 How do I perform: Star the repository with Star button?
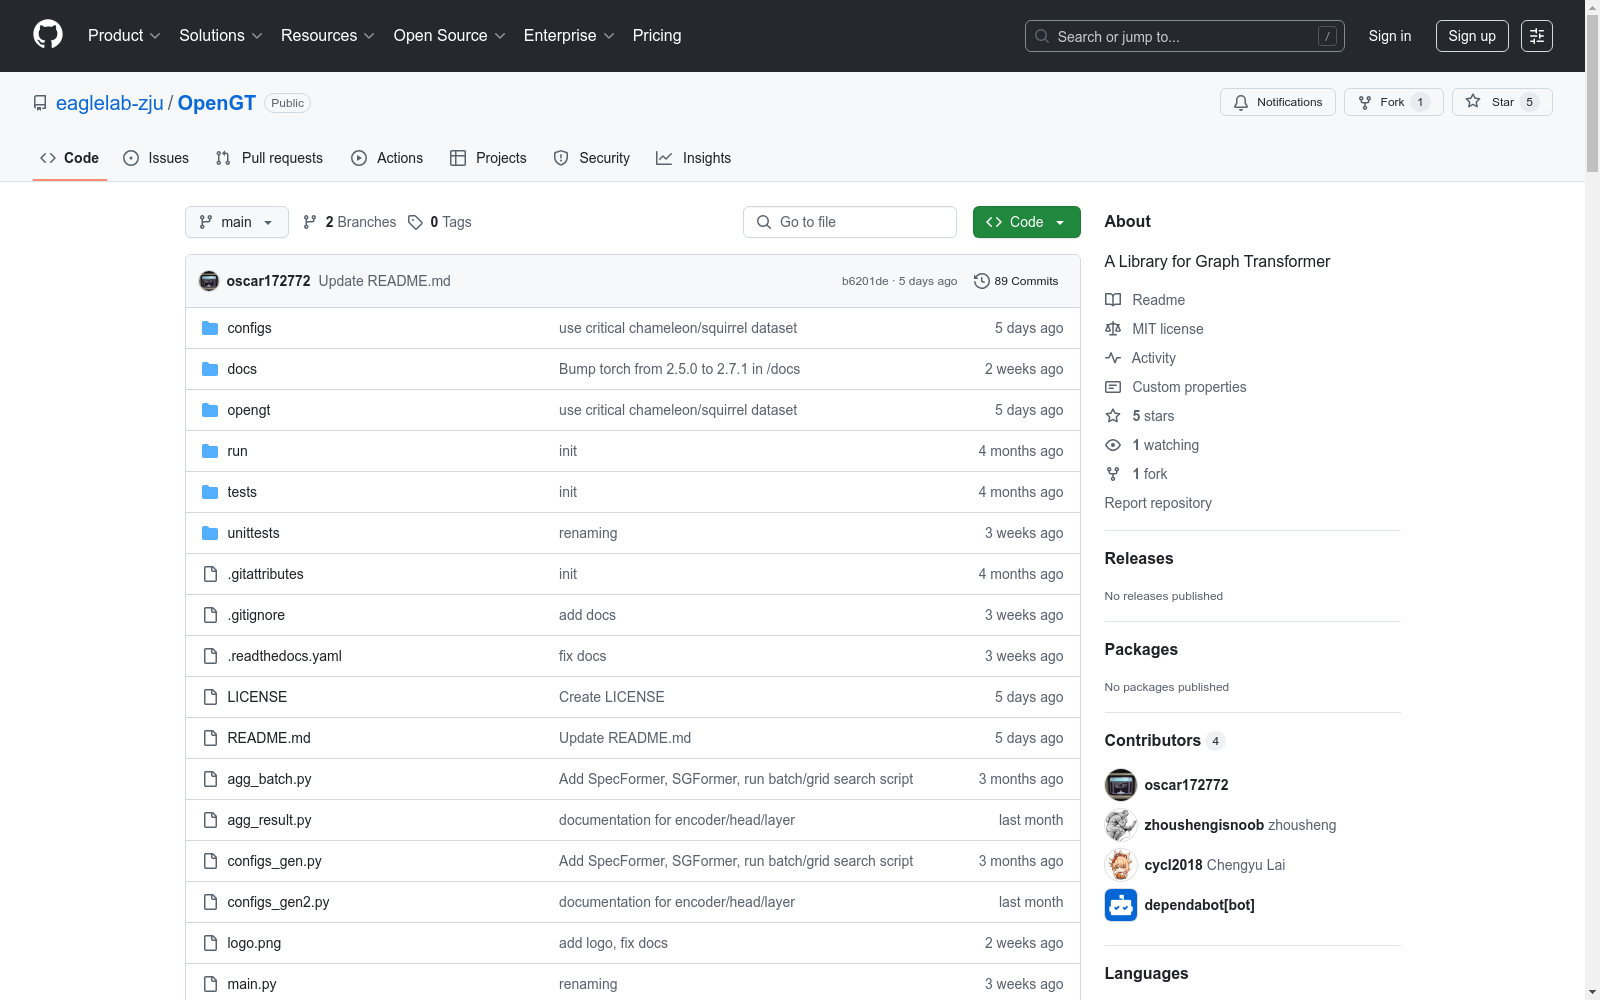coord(1502,102)
